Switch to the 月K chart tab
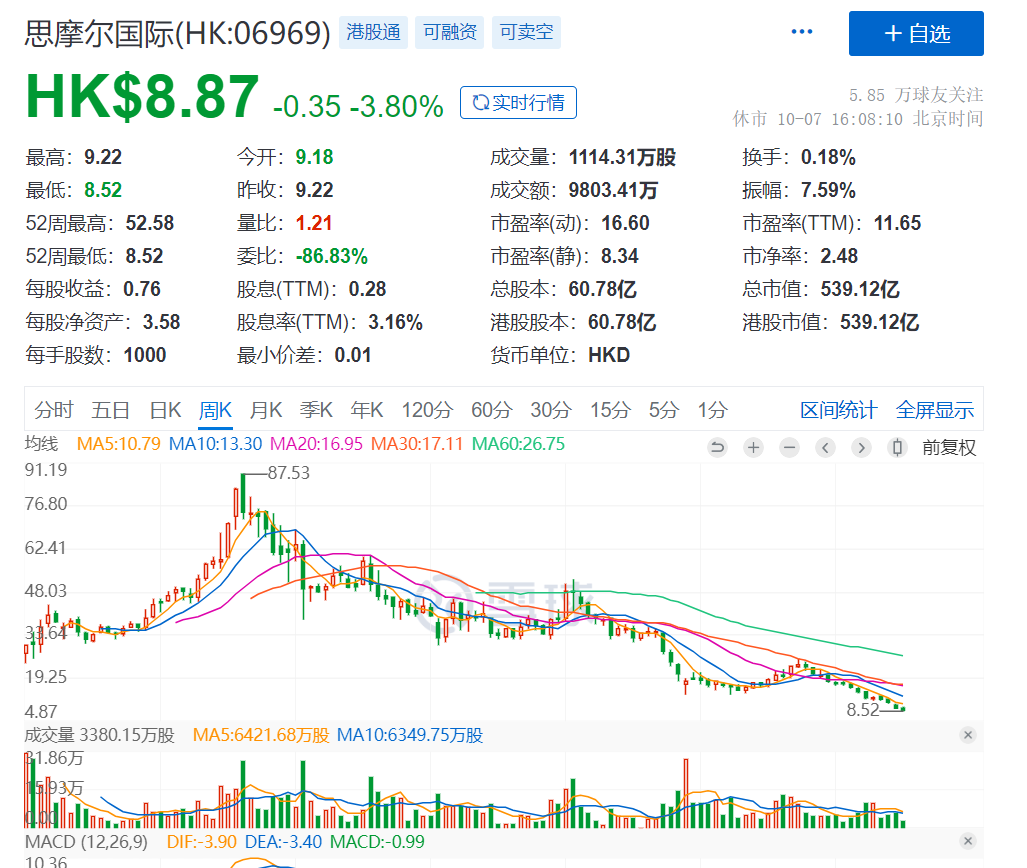The width and height of the screenshot is (1027, 868). coord(266,410)
